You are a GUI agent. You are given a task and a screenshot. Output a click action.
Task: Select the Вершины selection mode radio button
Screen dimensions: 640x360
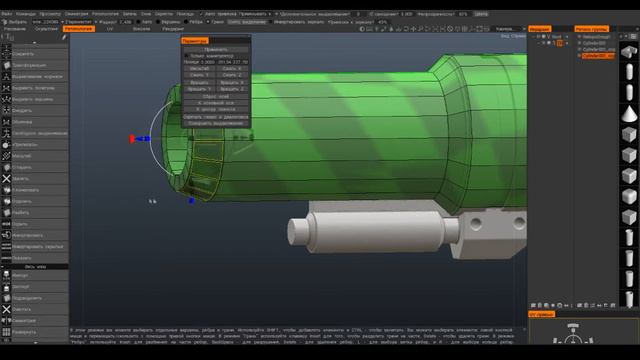[158, 22]
